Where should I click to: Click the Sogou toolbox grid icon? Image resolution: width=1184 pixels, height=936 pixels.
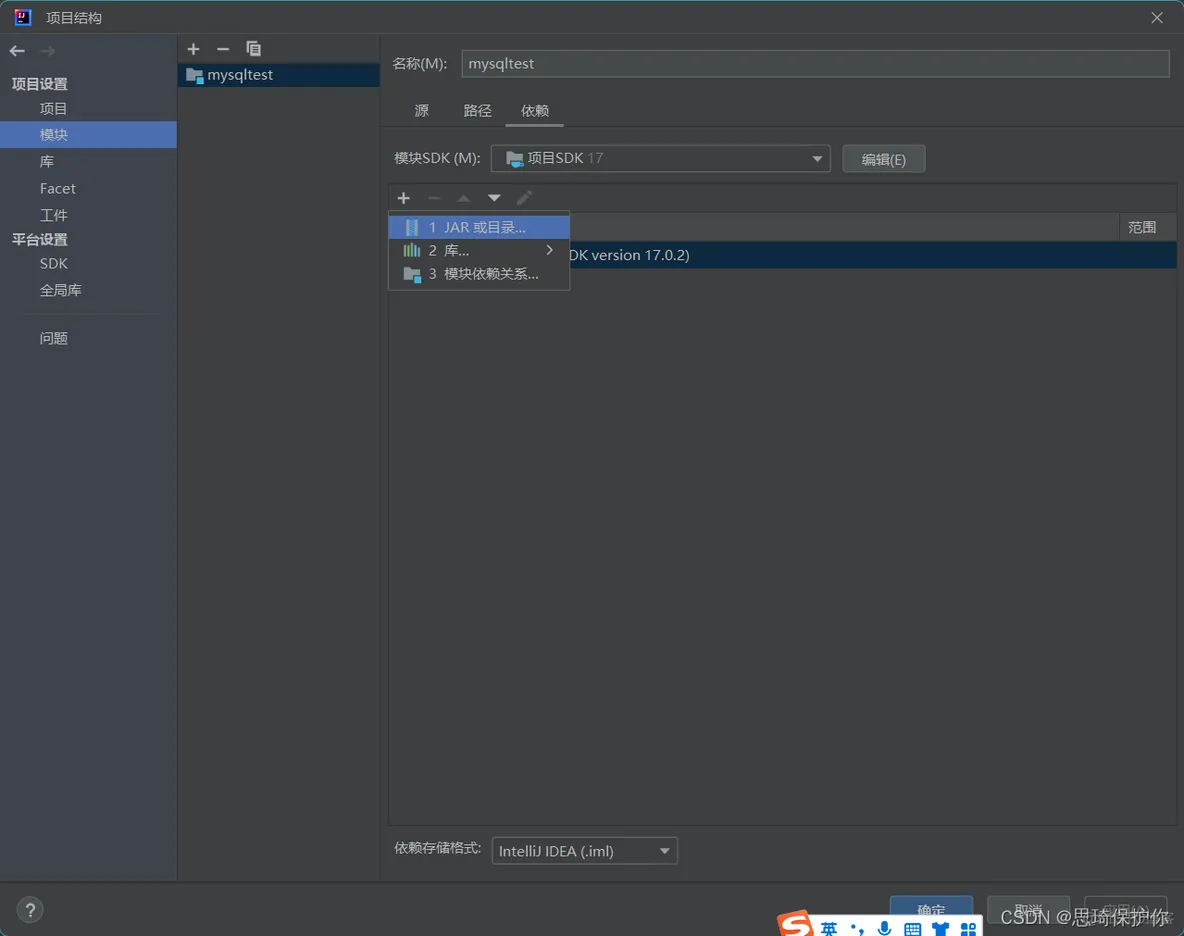click(968, 929)
